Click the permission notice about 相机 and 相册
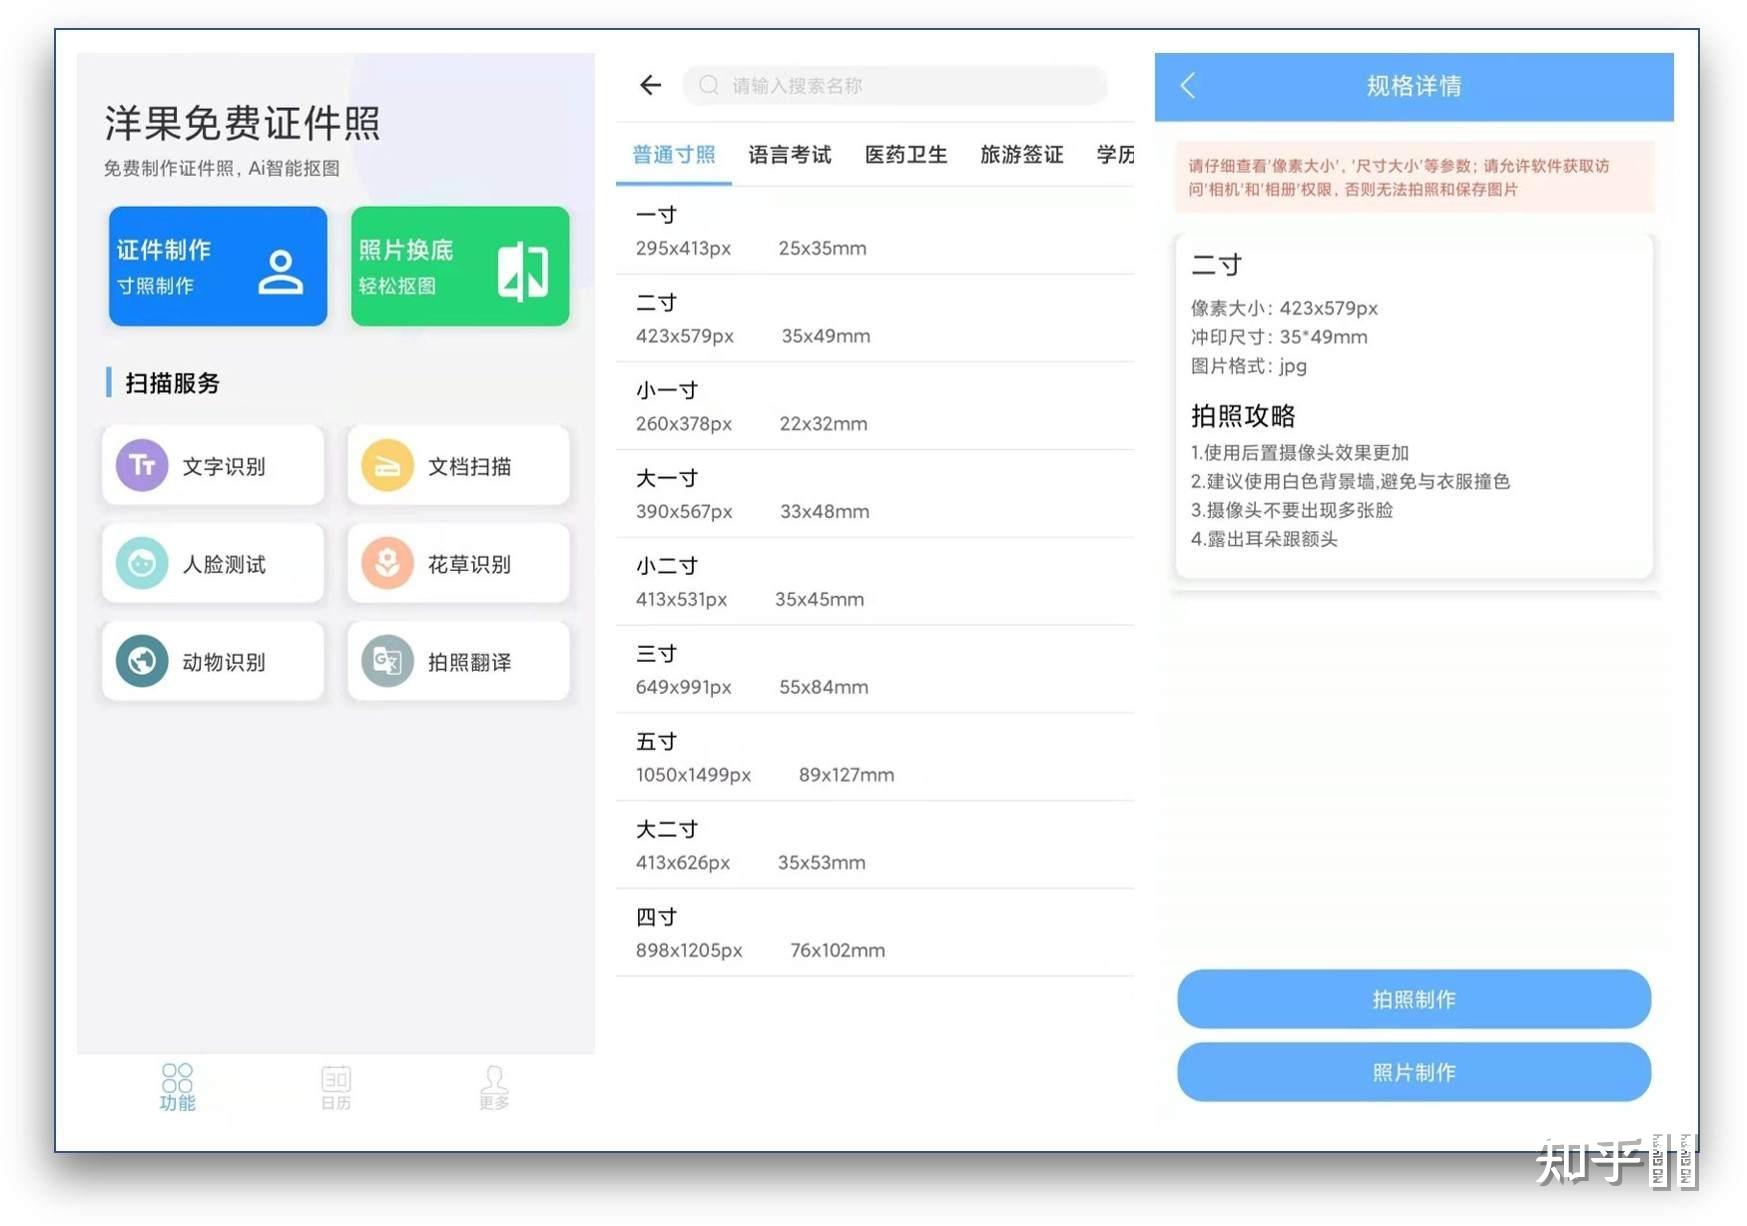Image resolution: width=1747 pixels, height=1226 pixels. coord(1414,177)
